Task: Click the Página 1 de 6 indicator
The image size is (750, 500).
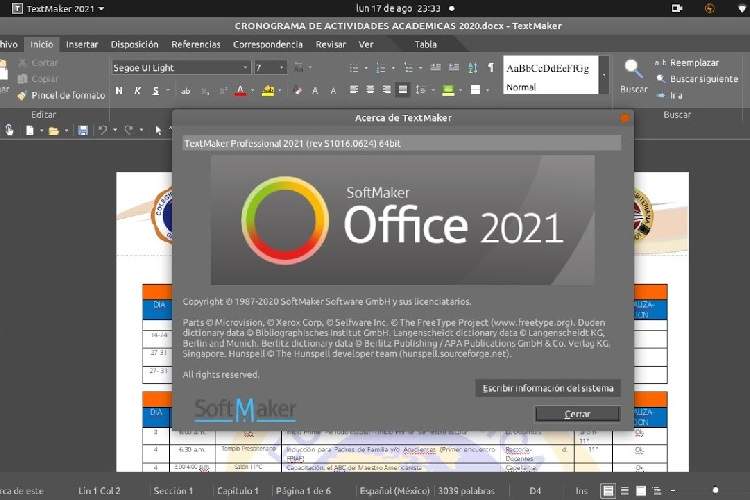Action: pyautogui.click(x=303, y=490)
